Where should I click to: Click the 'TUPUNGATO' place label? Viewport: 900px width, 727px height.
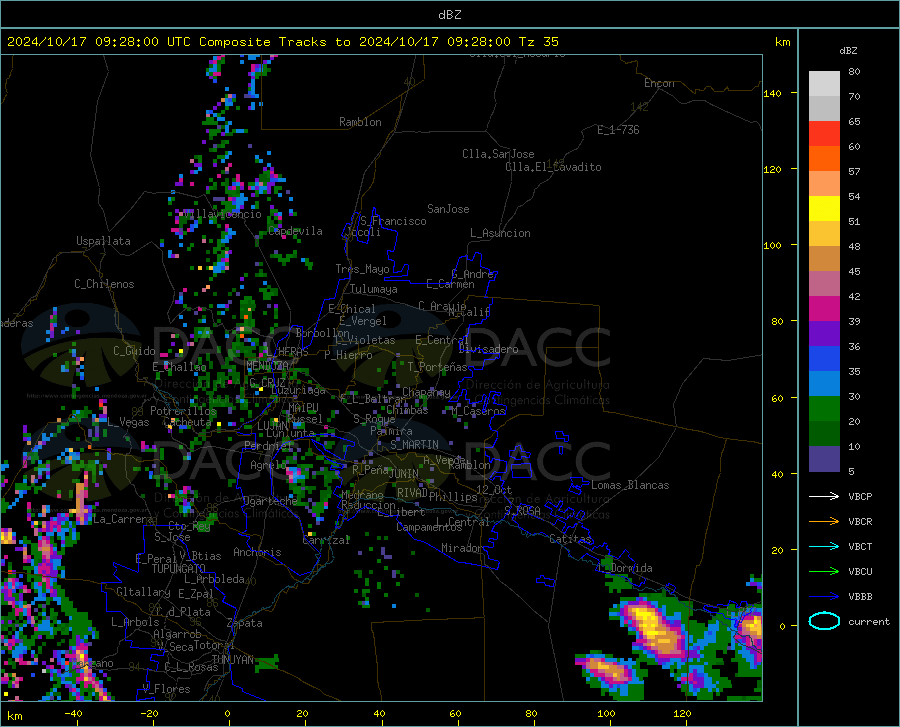click(x=179, y=569)
